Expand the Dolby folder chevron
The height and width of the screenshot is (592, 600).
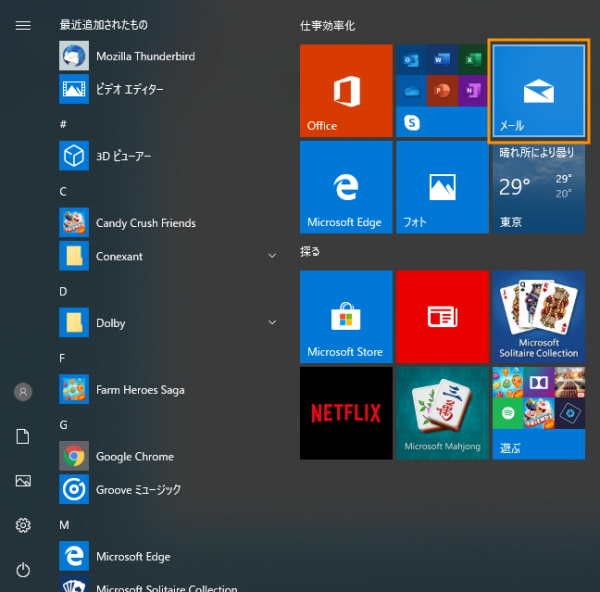[x=272, y=322]
